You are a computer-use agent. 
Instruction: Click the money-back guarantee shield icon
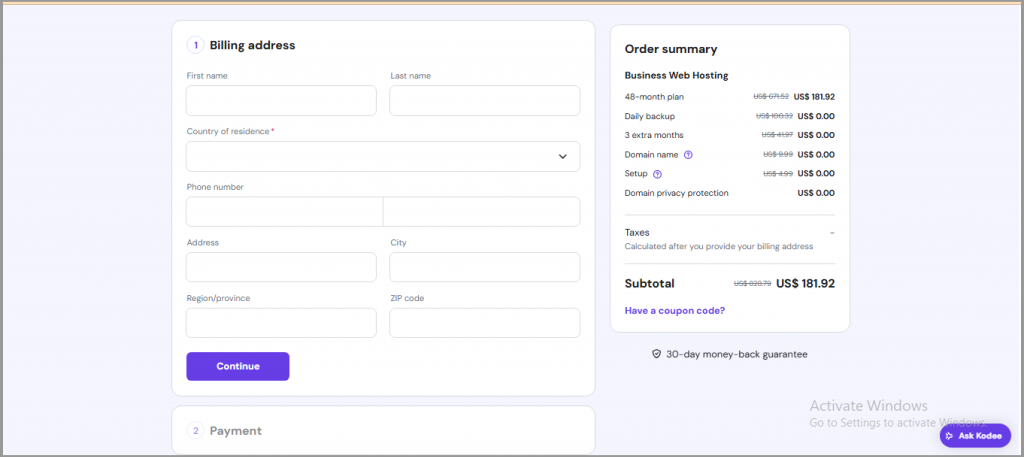656,355
